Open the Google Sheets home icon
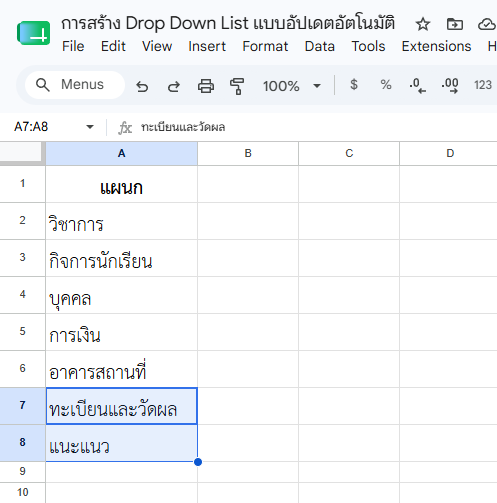Screen dimensions: 497x503 (x=34, y=33)
